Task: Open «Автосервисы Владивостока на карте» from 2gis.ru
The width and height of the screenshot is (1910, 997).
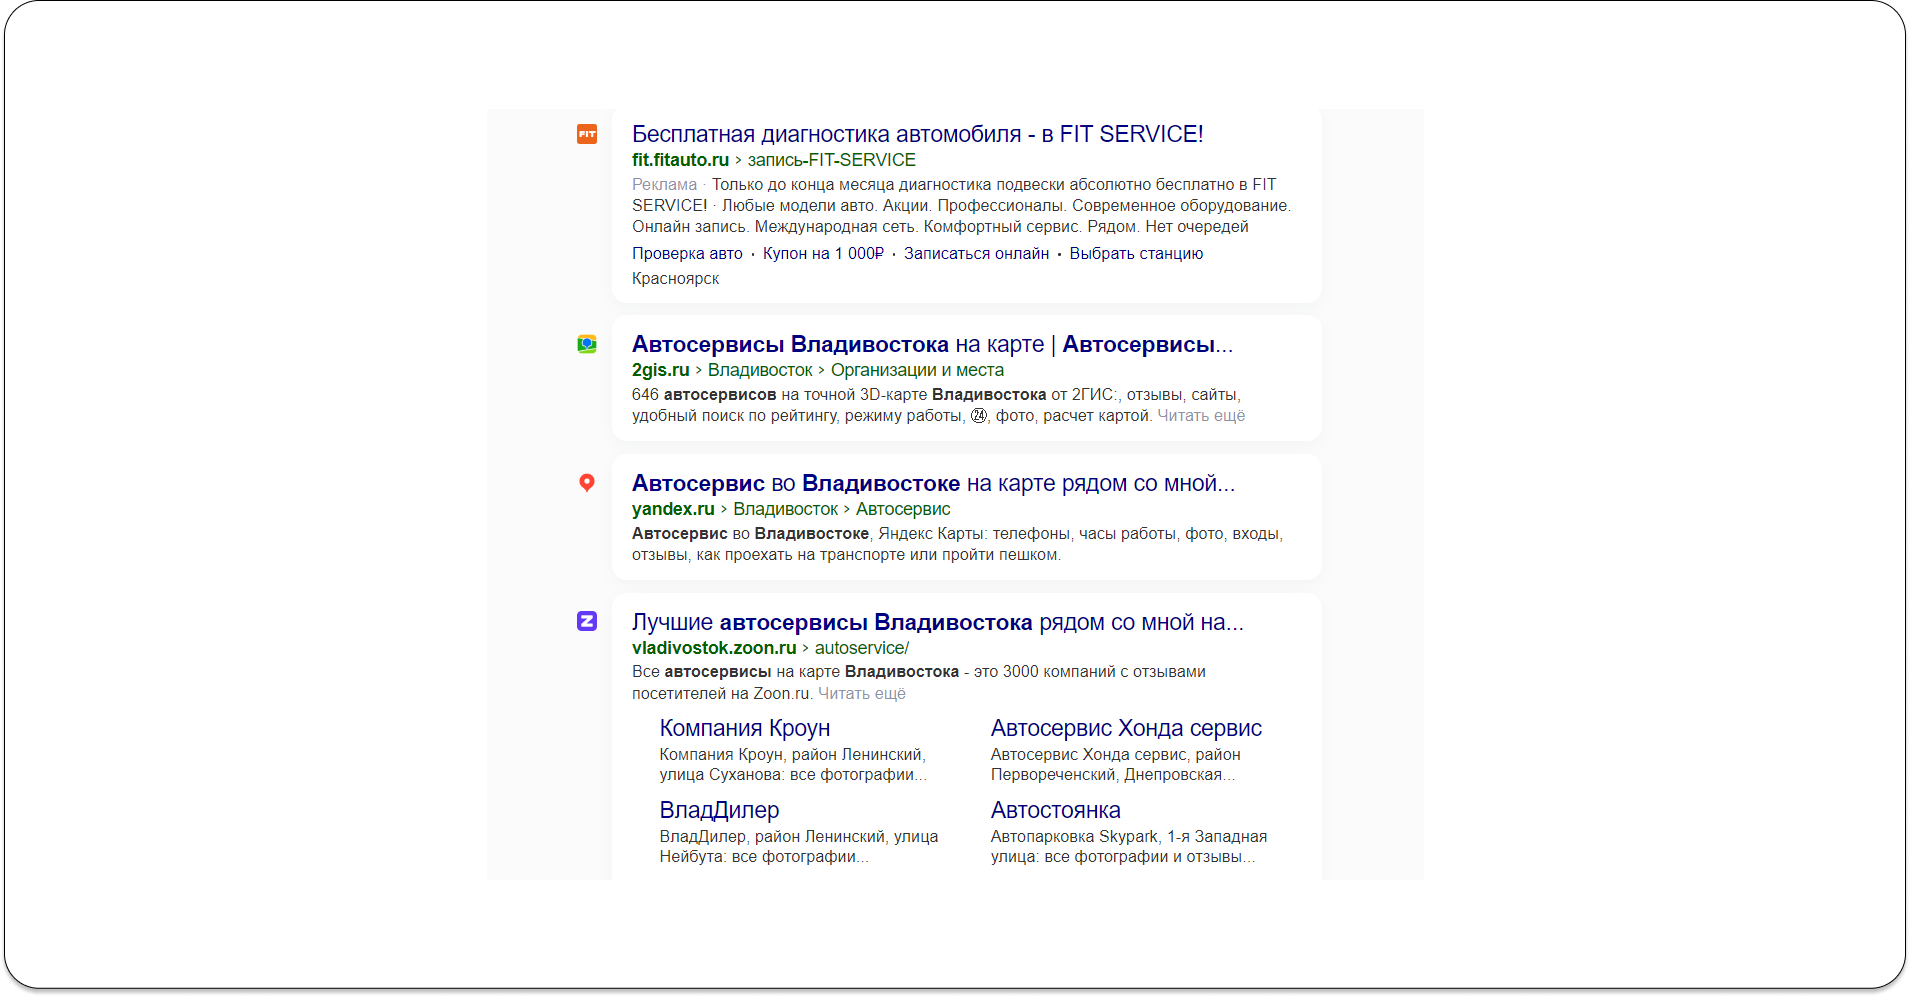Action: pyautogui.click(x=932, y=343)
